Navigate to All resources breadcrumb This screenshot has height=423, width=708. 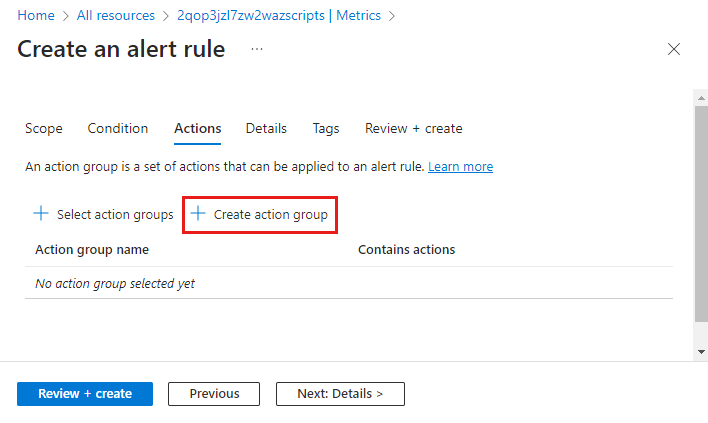116,15
